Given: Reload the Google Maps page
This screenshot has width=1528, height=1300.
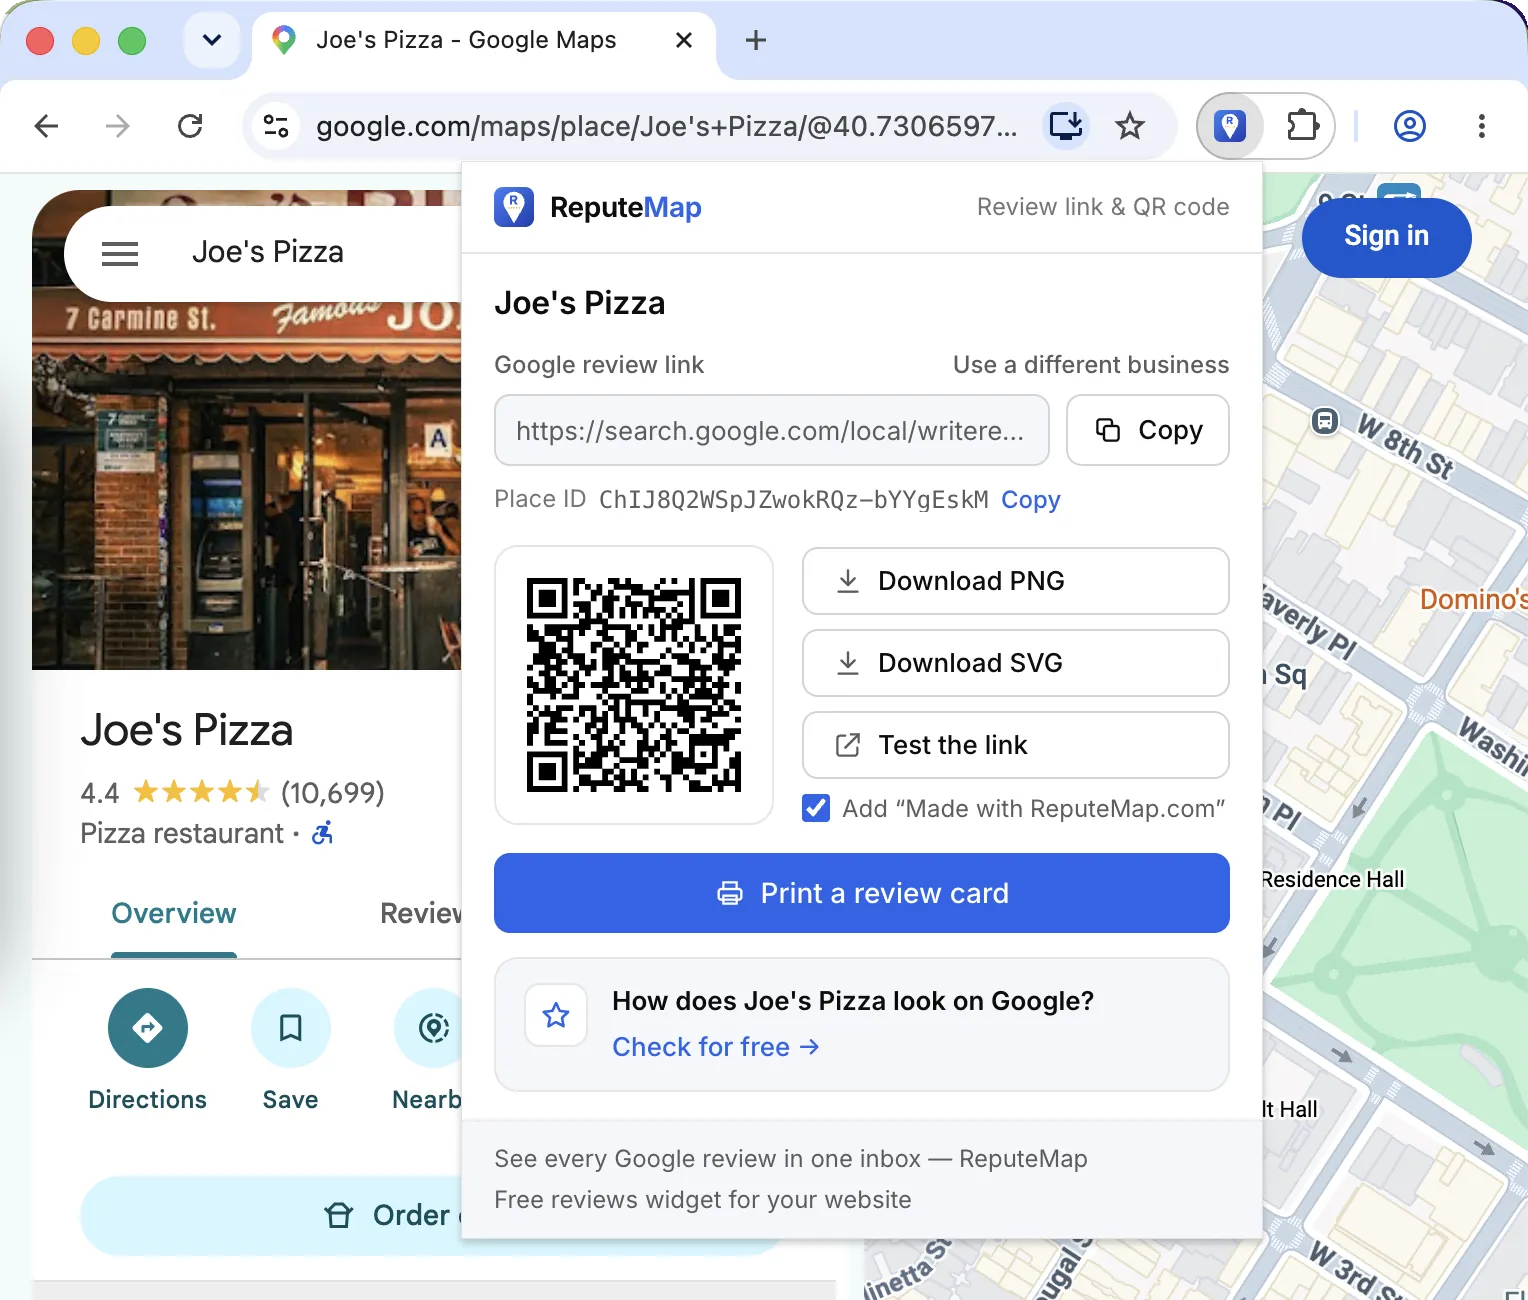Looking at the screenshot, I should (x=190, y=126).
